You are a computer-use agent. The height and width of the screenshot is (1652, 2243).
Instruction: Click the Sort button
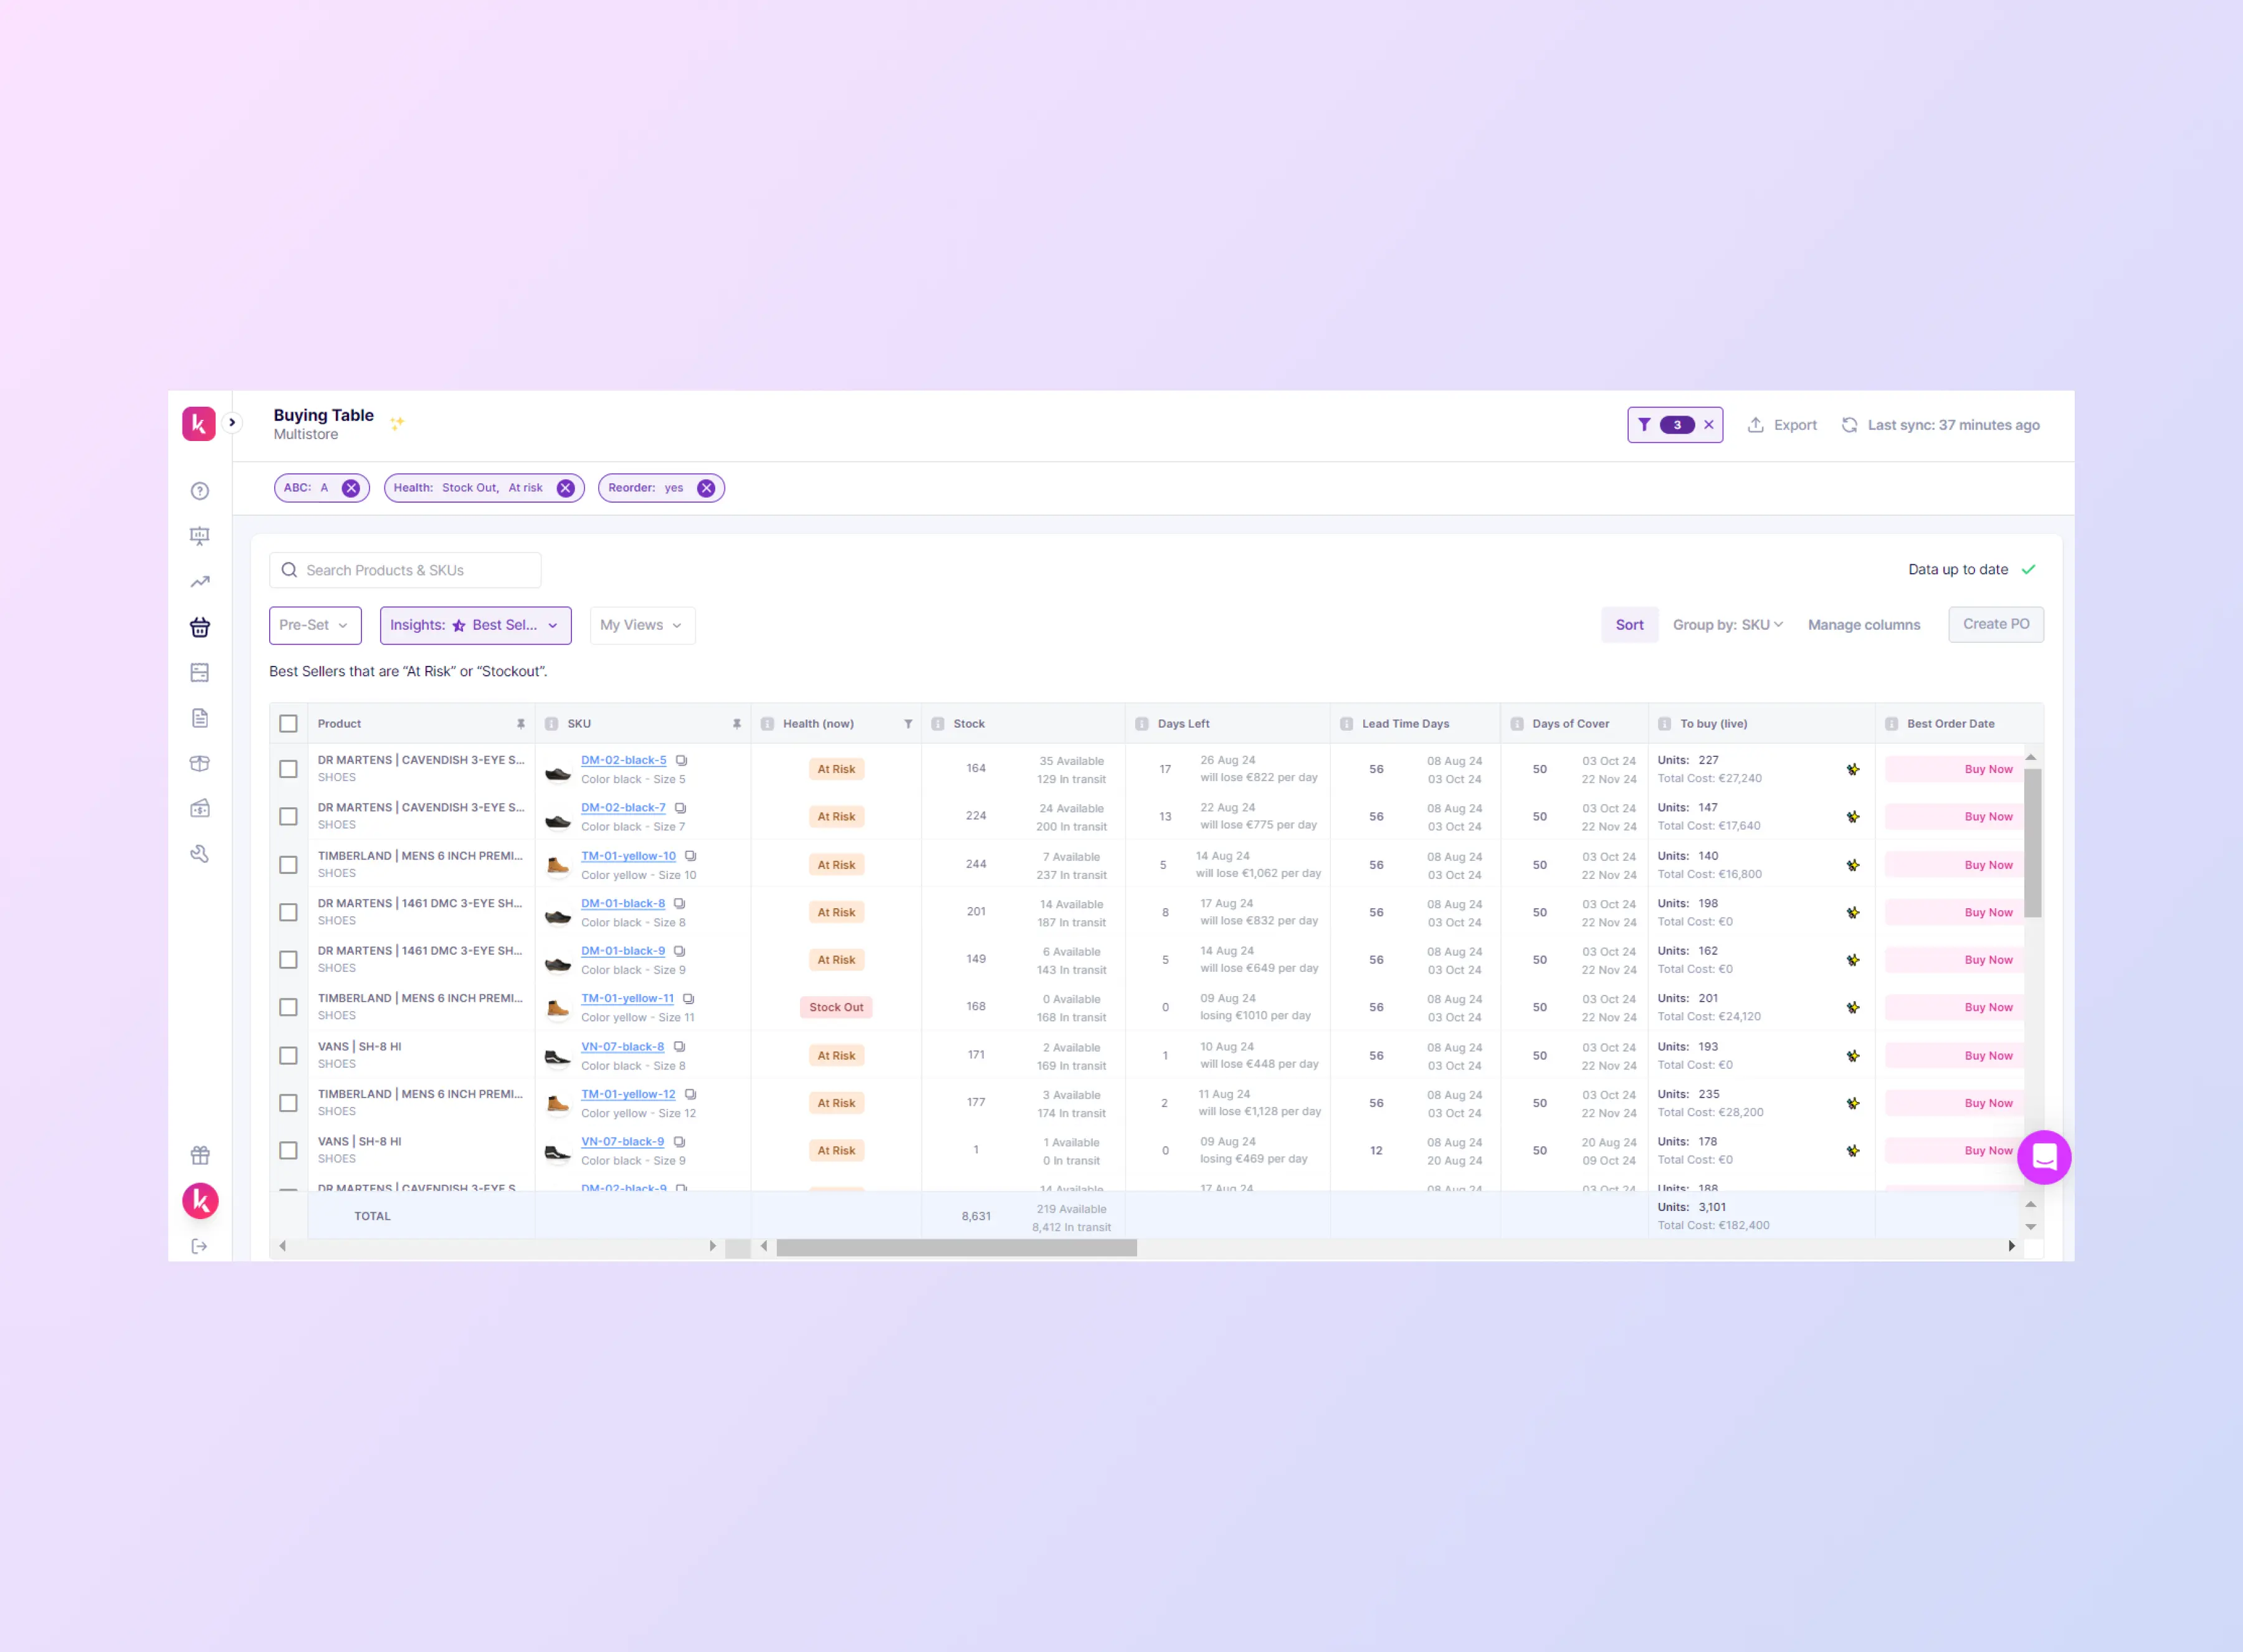1629,625
